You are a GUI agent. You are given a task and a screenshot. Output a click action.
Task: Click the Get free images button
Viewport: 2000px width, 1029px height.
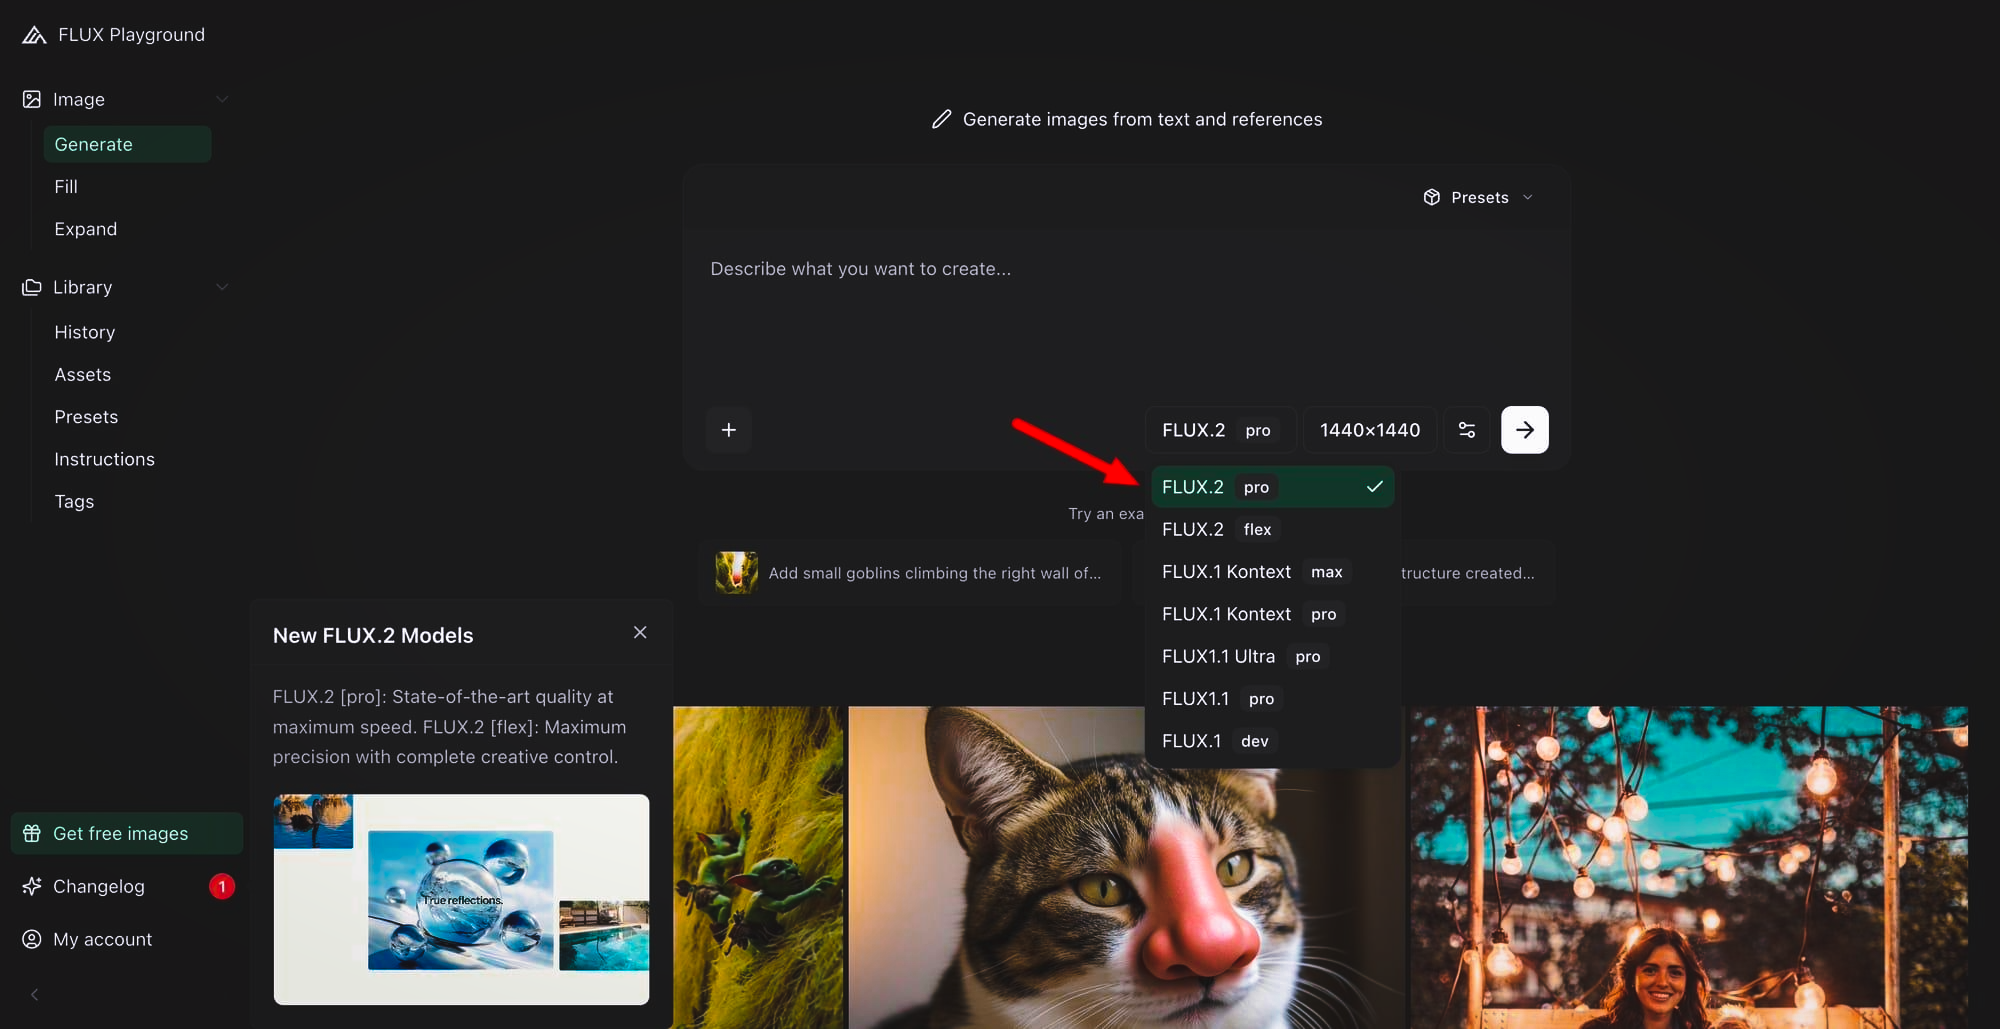127,833
